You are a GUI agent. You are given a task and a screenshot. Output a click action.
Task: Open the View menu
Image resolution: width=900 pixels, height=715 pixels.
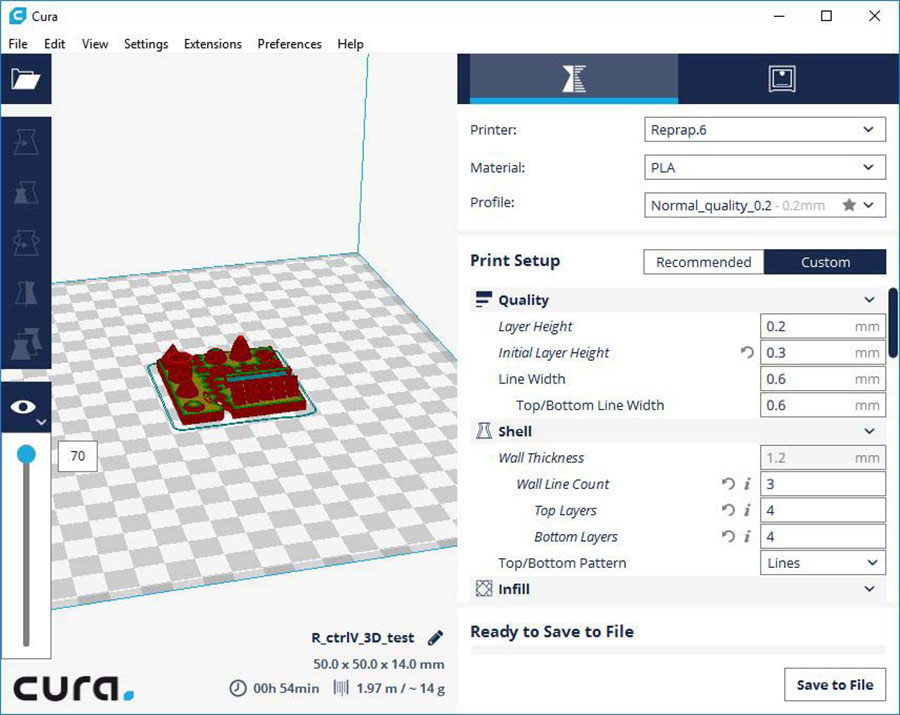pos(95,44)
